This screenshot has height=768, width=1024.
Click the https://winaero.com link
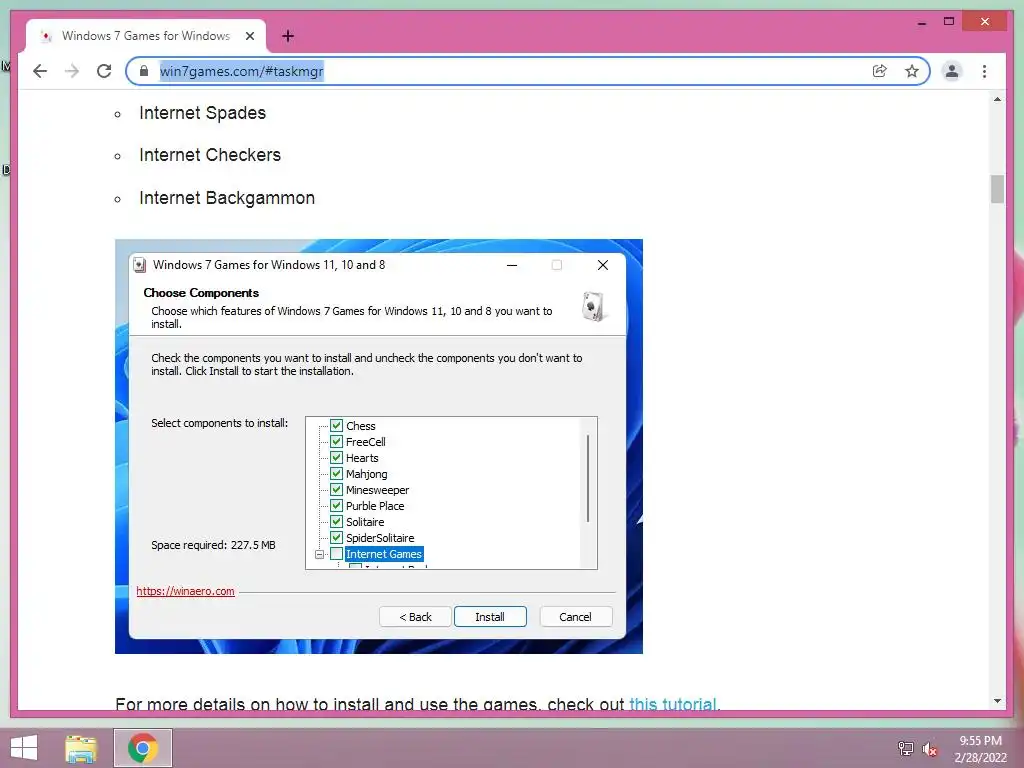coord(185,591)
